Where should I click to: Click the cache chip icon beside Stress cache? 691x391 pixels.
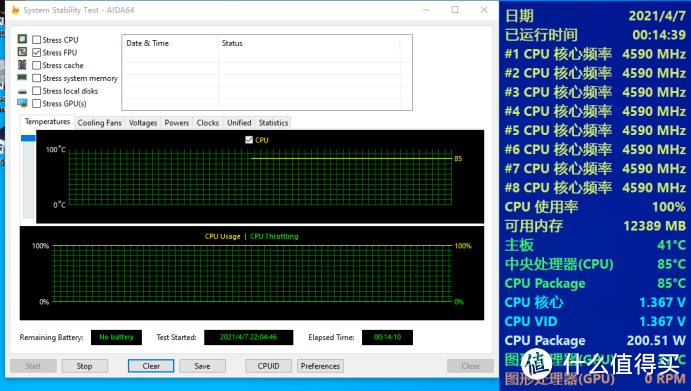22,65
